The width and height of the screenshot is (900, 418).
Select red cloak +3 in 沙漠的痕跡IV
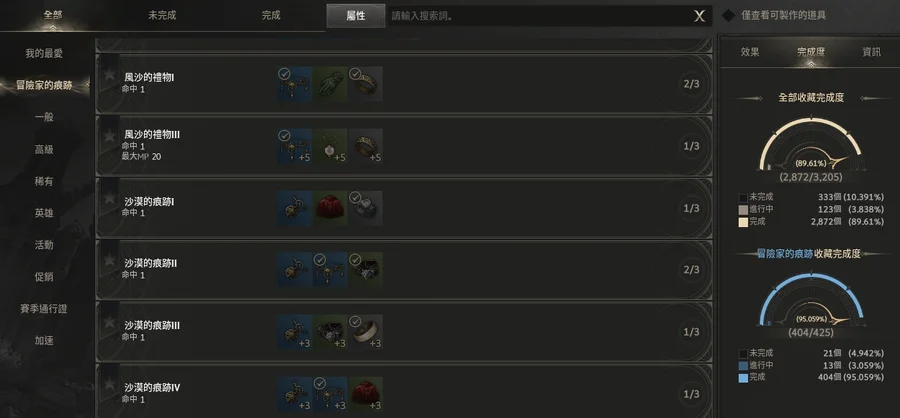pyautogui.click(x=365, y=394)
